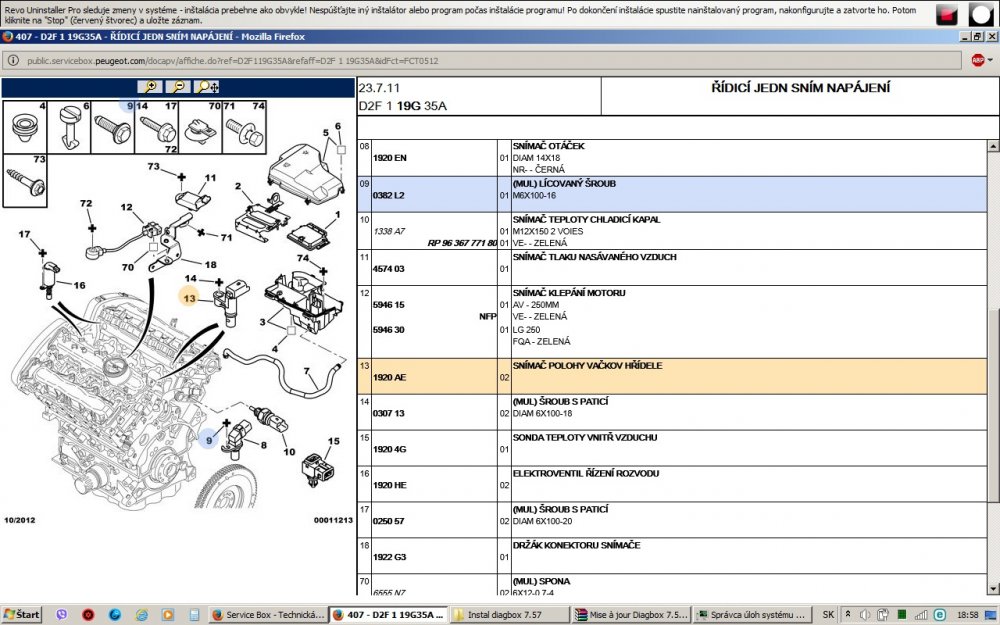The image size is (1000, 625).
Task: Zoom in on the parts diagram
Action: [x=150, y=87]
